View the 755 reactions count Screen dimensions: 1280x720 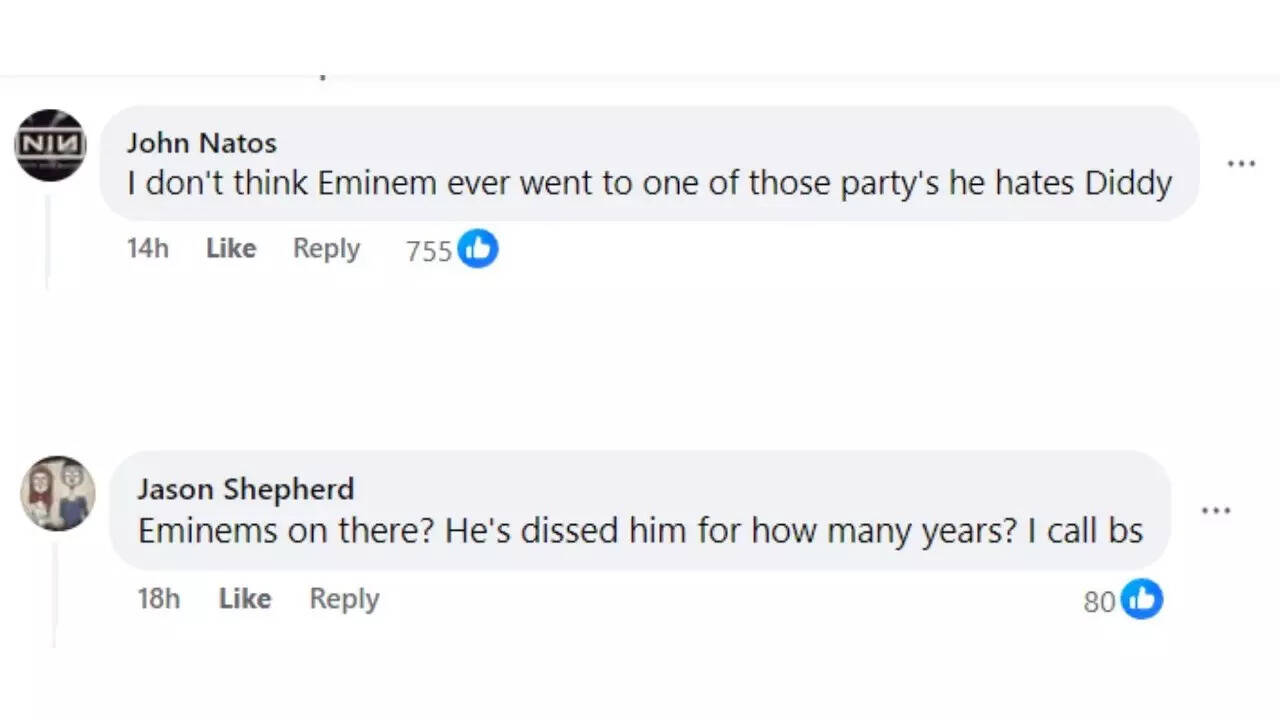click(429, 251)
